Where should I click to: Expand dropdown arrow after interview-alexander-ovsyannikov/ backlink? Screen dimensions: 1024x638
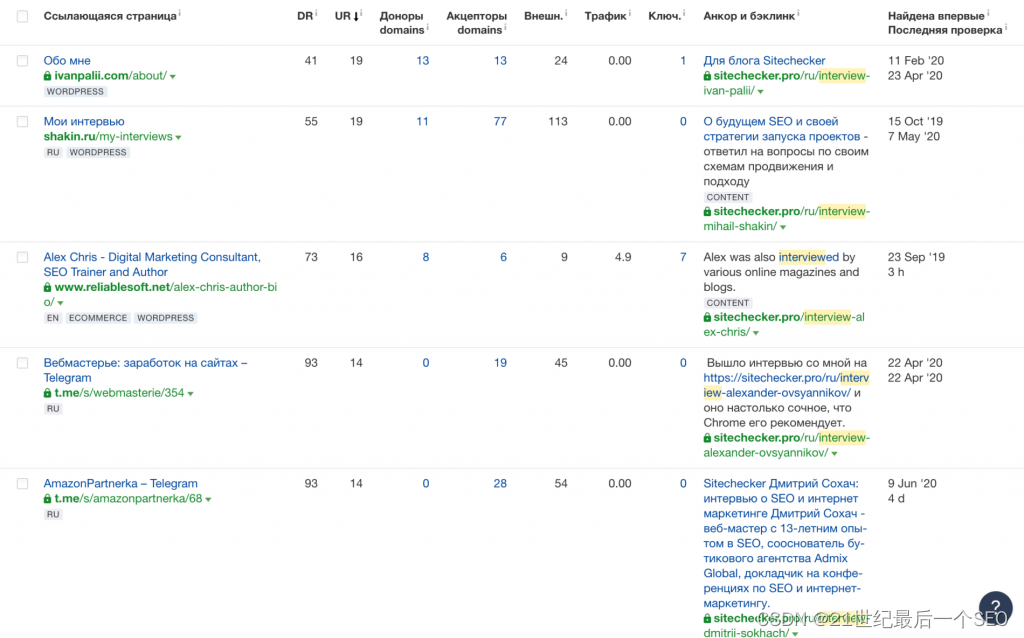pyautogui.click(x=835, y=454)
